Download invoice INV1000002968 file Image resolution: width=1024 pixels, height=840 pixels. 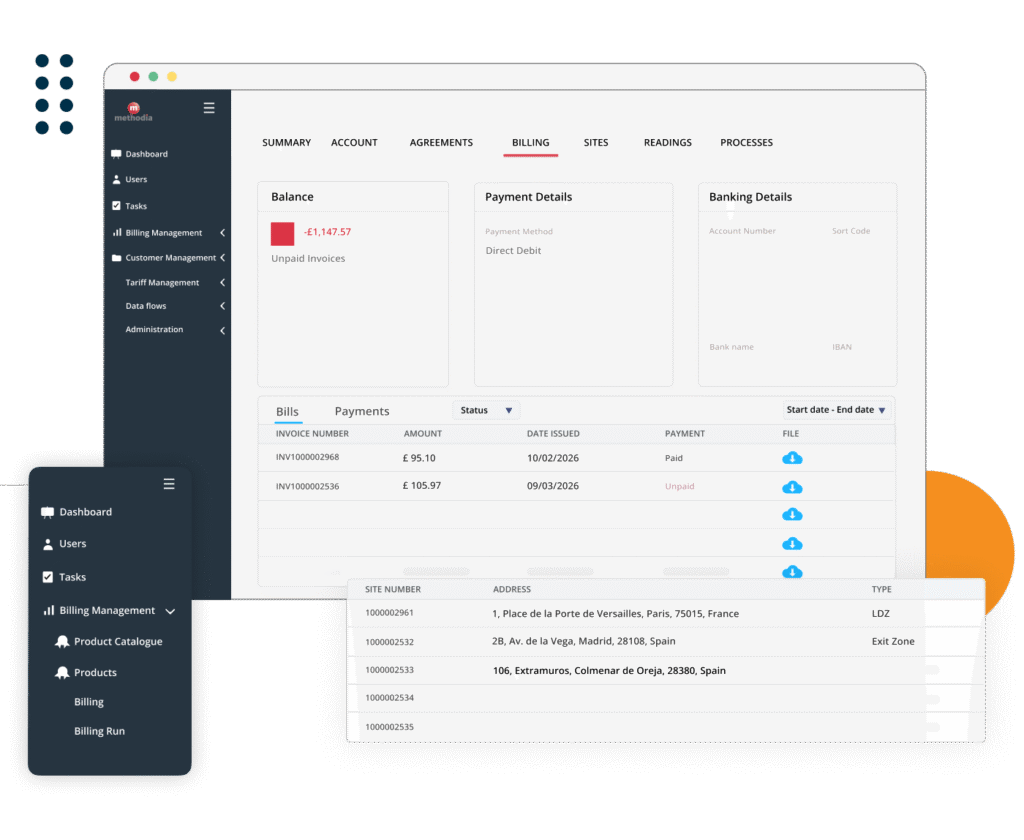tap(792, 458)
